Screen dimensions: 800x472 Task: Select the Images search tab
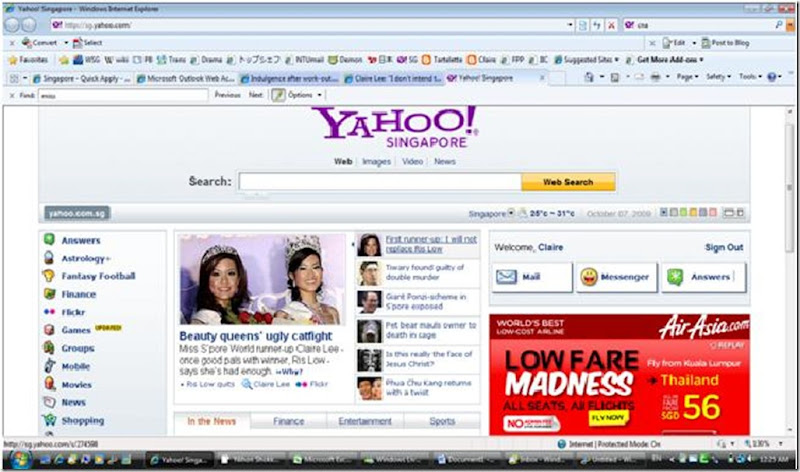tap(376, 161)
